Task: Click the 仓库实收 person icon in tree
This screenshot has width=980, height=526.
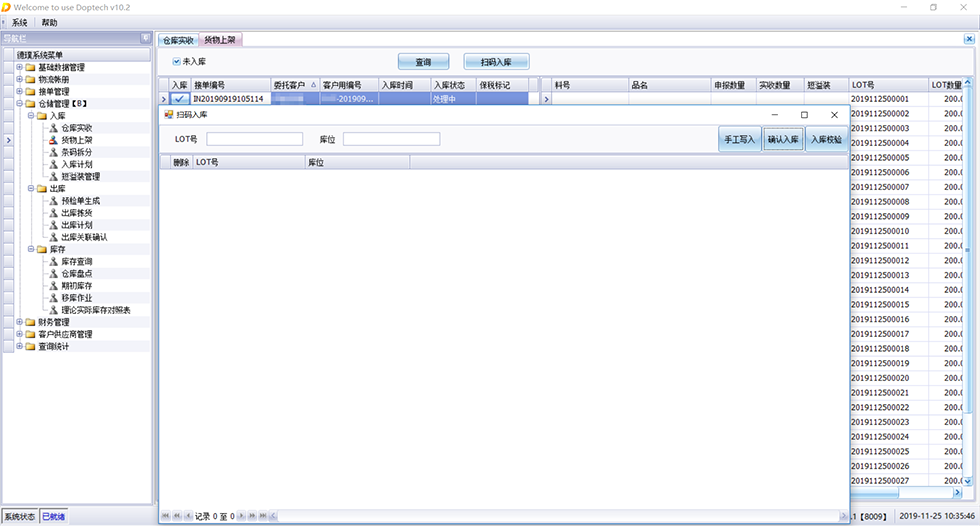Action: 54,128
